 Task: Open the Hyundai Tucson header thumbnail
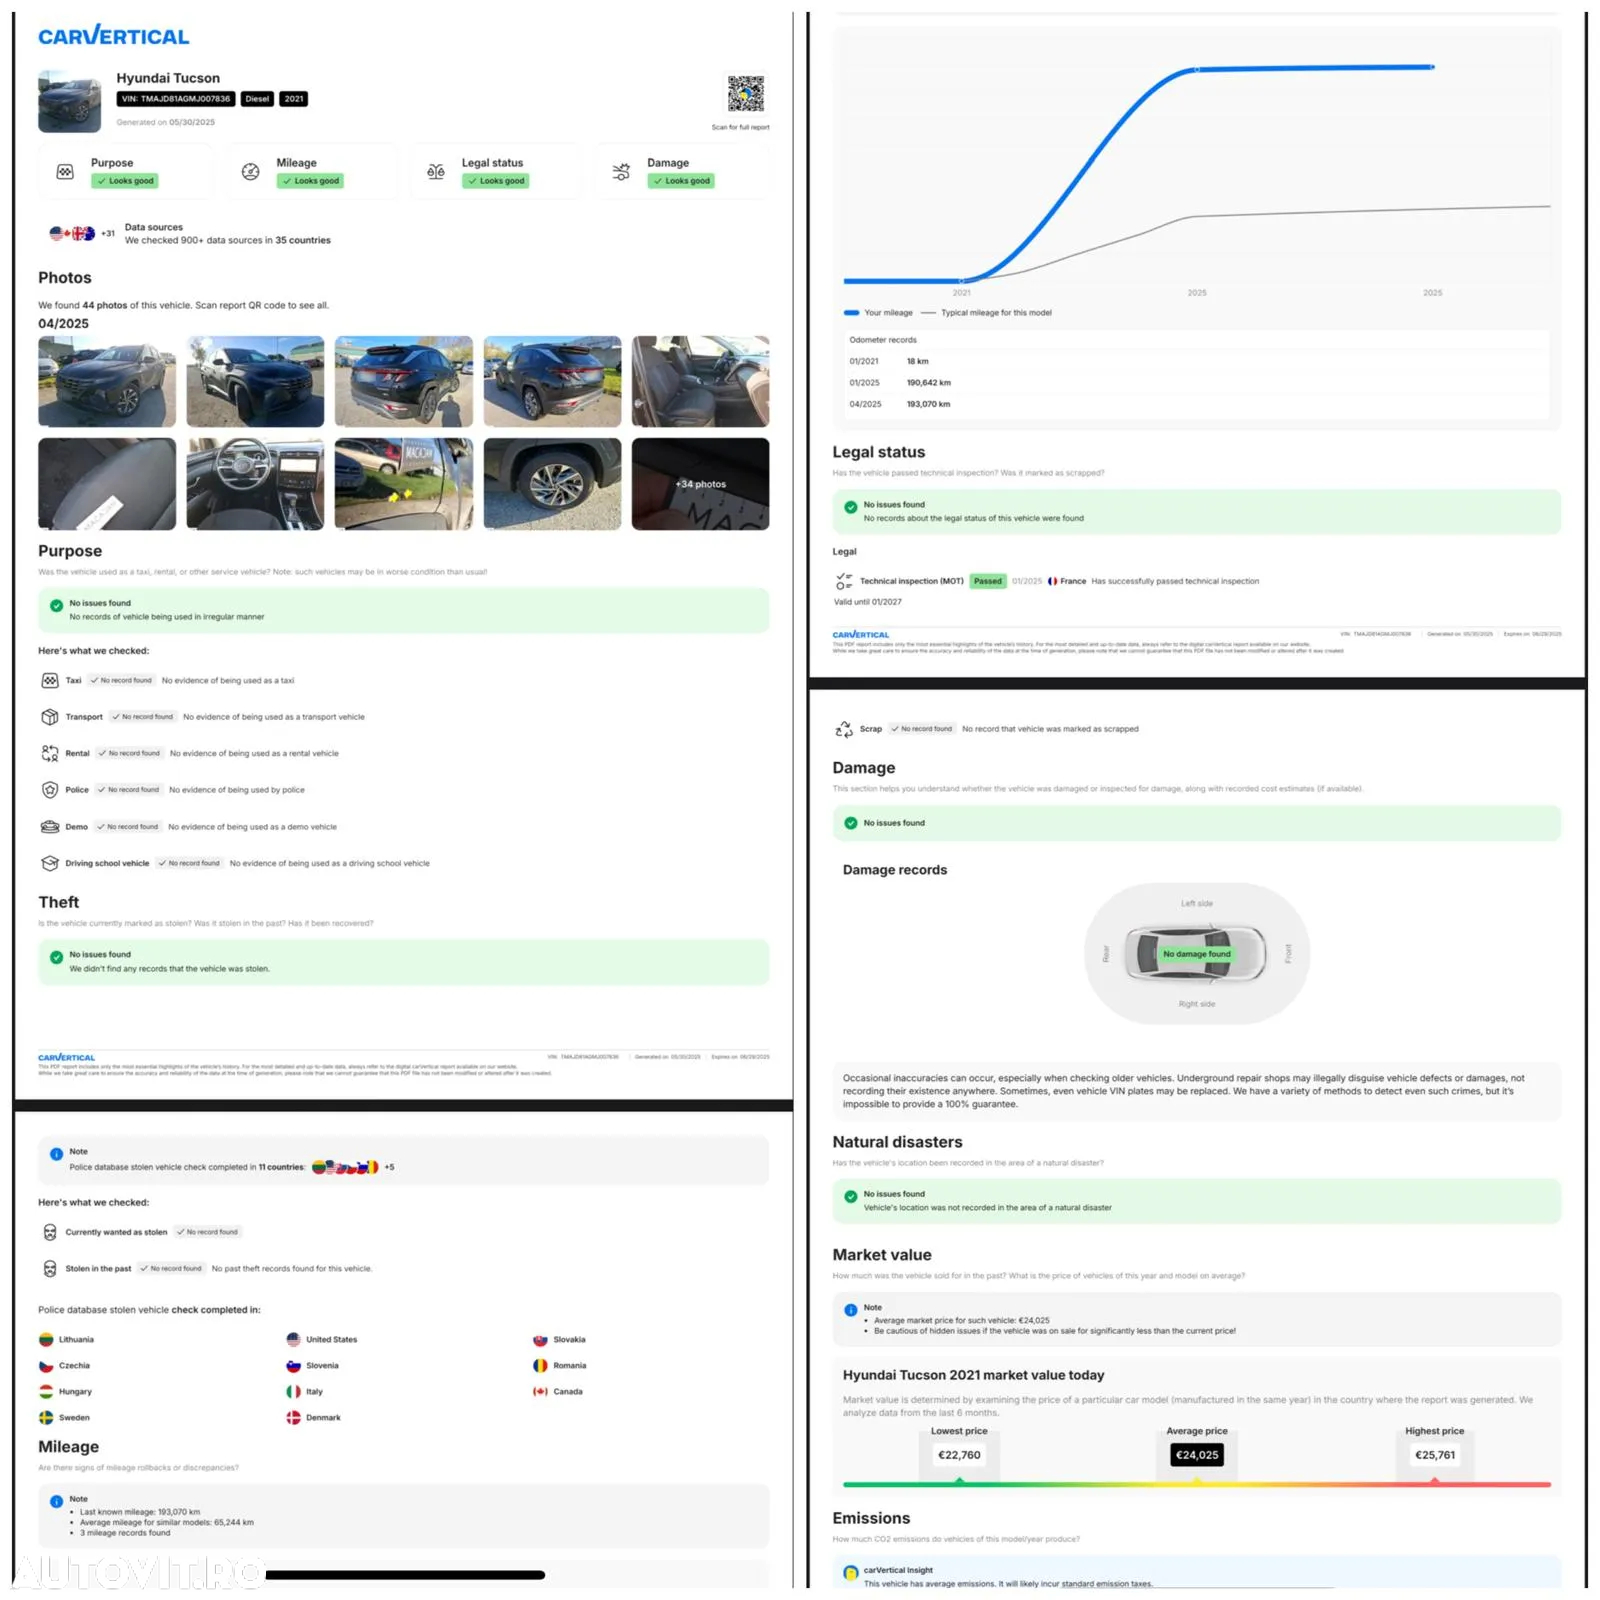pyautogui.click(x=69, y=101)
